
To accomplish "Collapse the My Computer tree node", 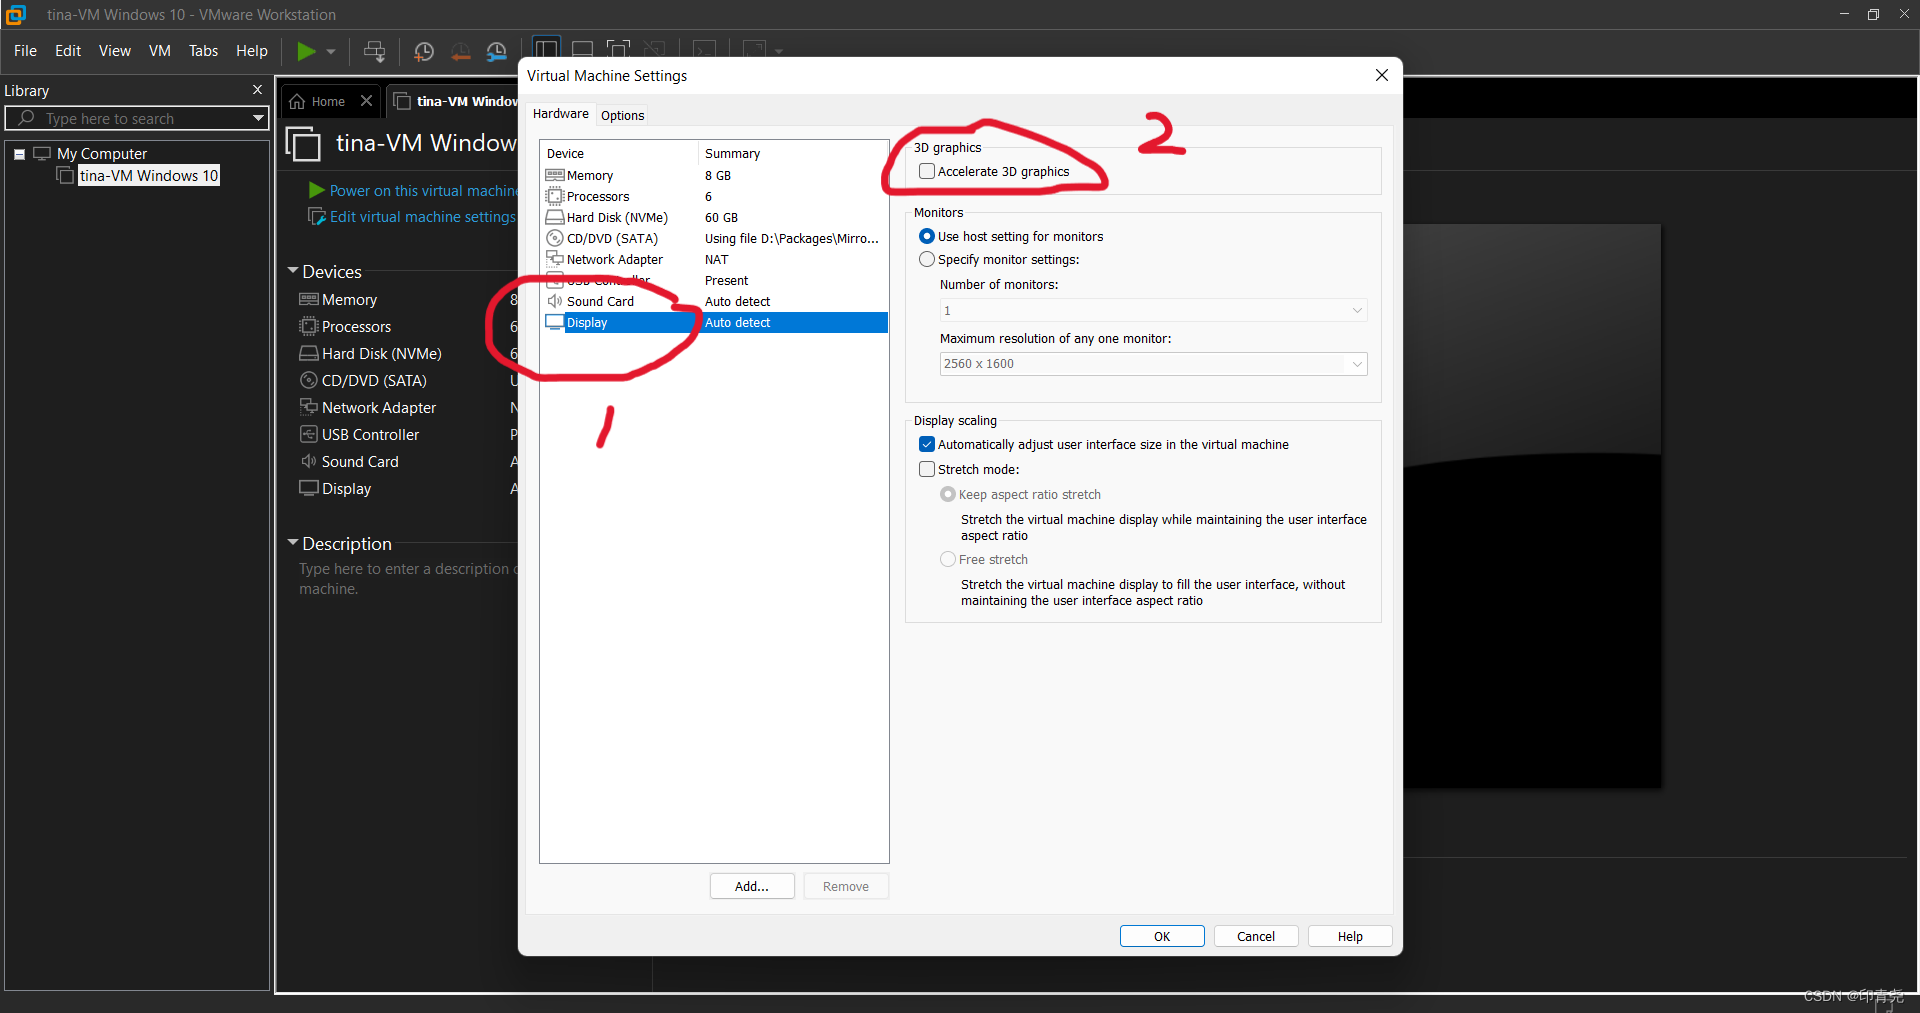I will [19, 154].
